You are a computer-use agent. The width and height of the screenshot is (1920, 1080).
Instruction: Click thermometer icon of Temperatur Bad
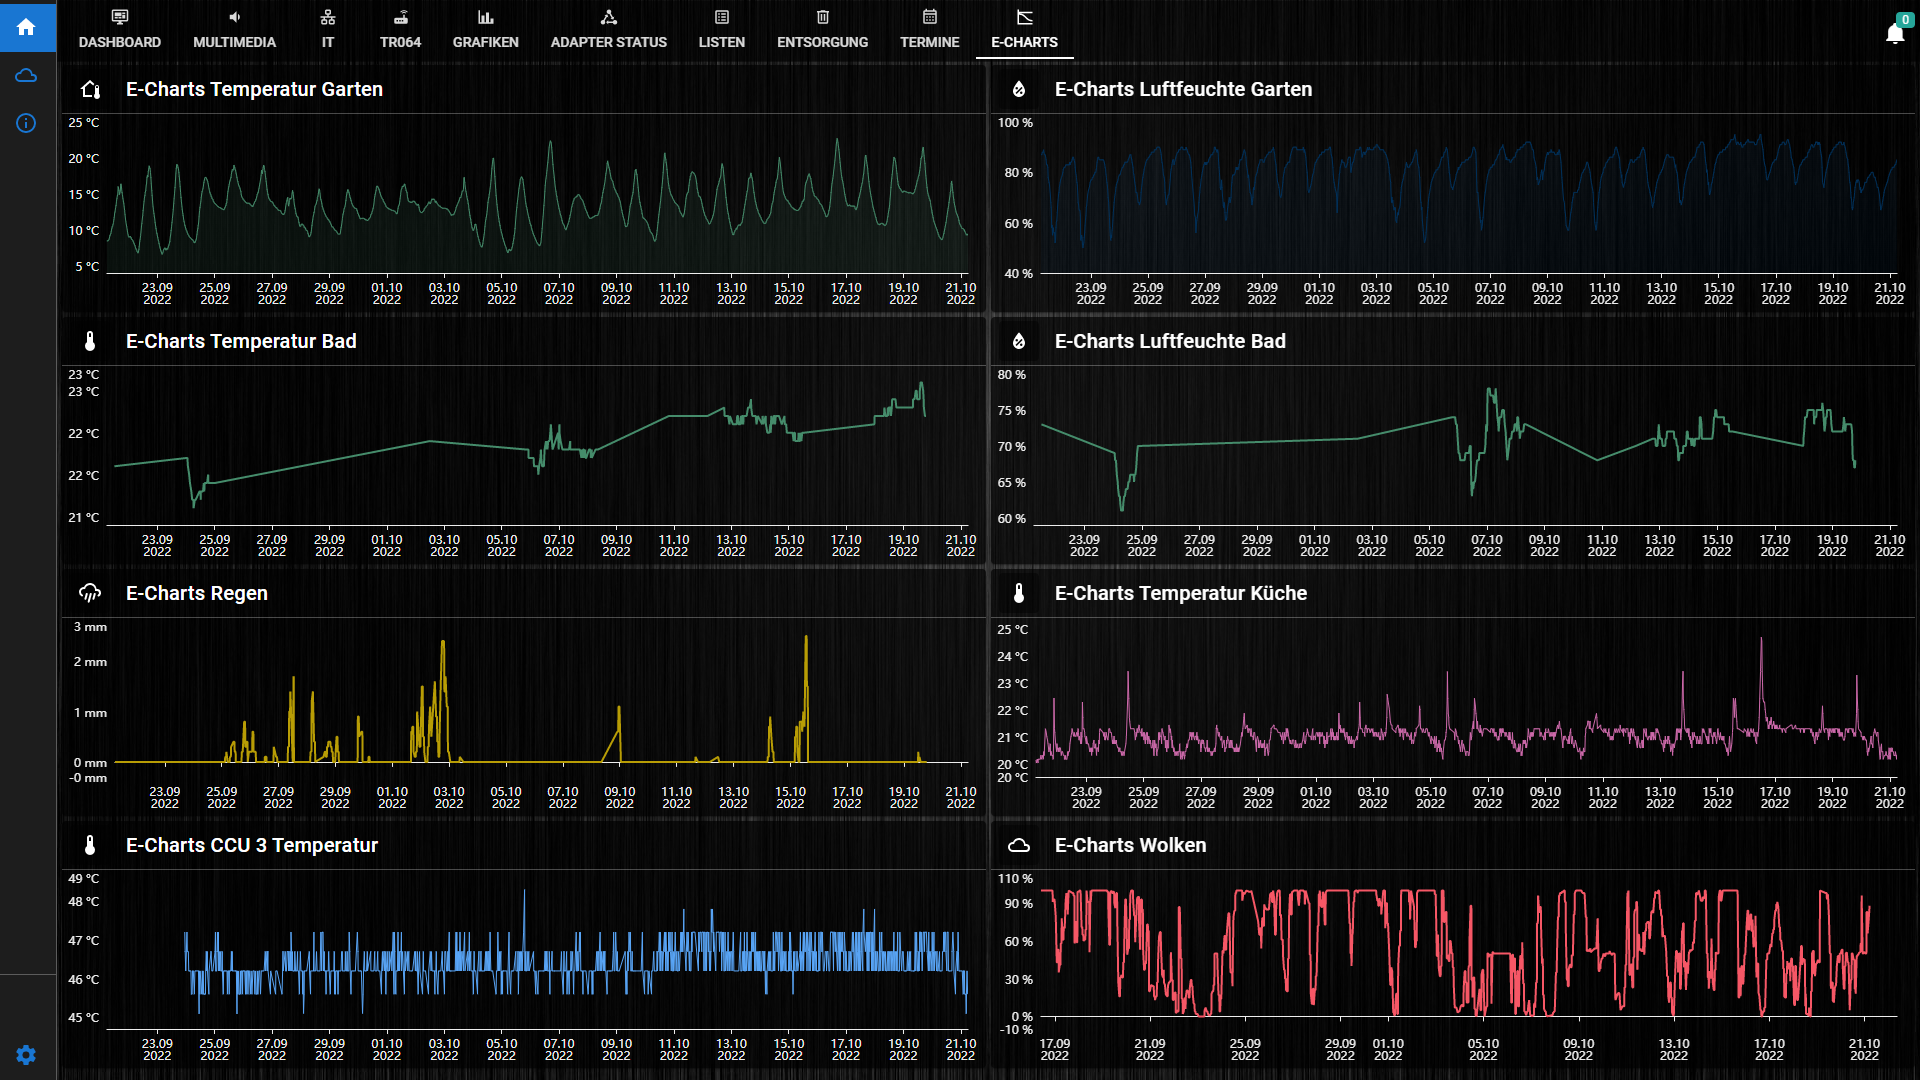point(90,342)
